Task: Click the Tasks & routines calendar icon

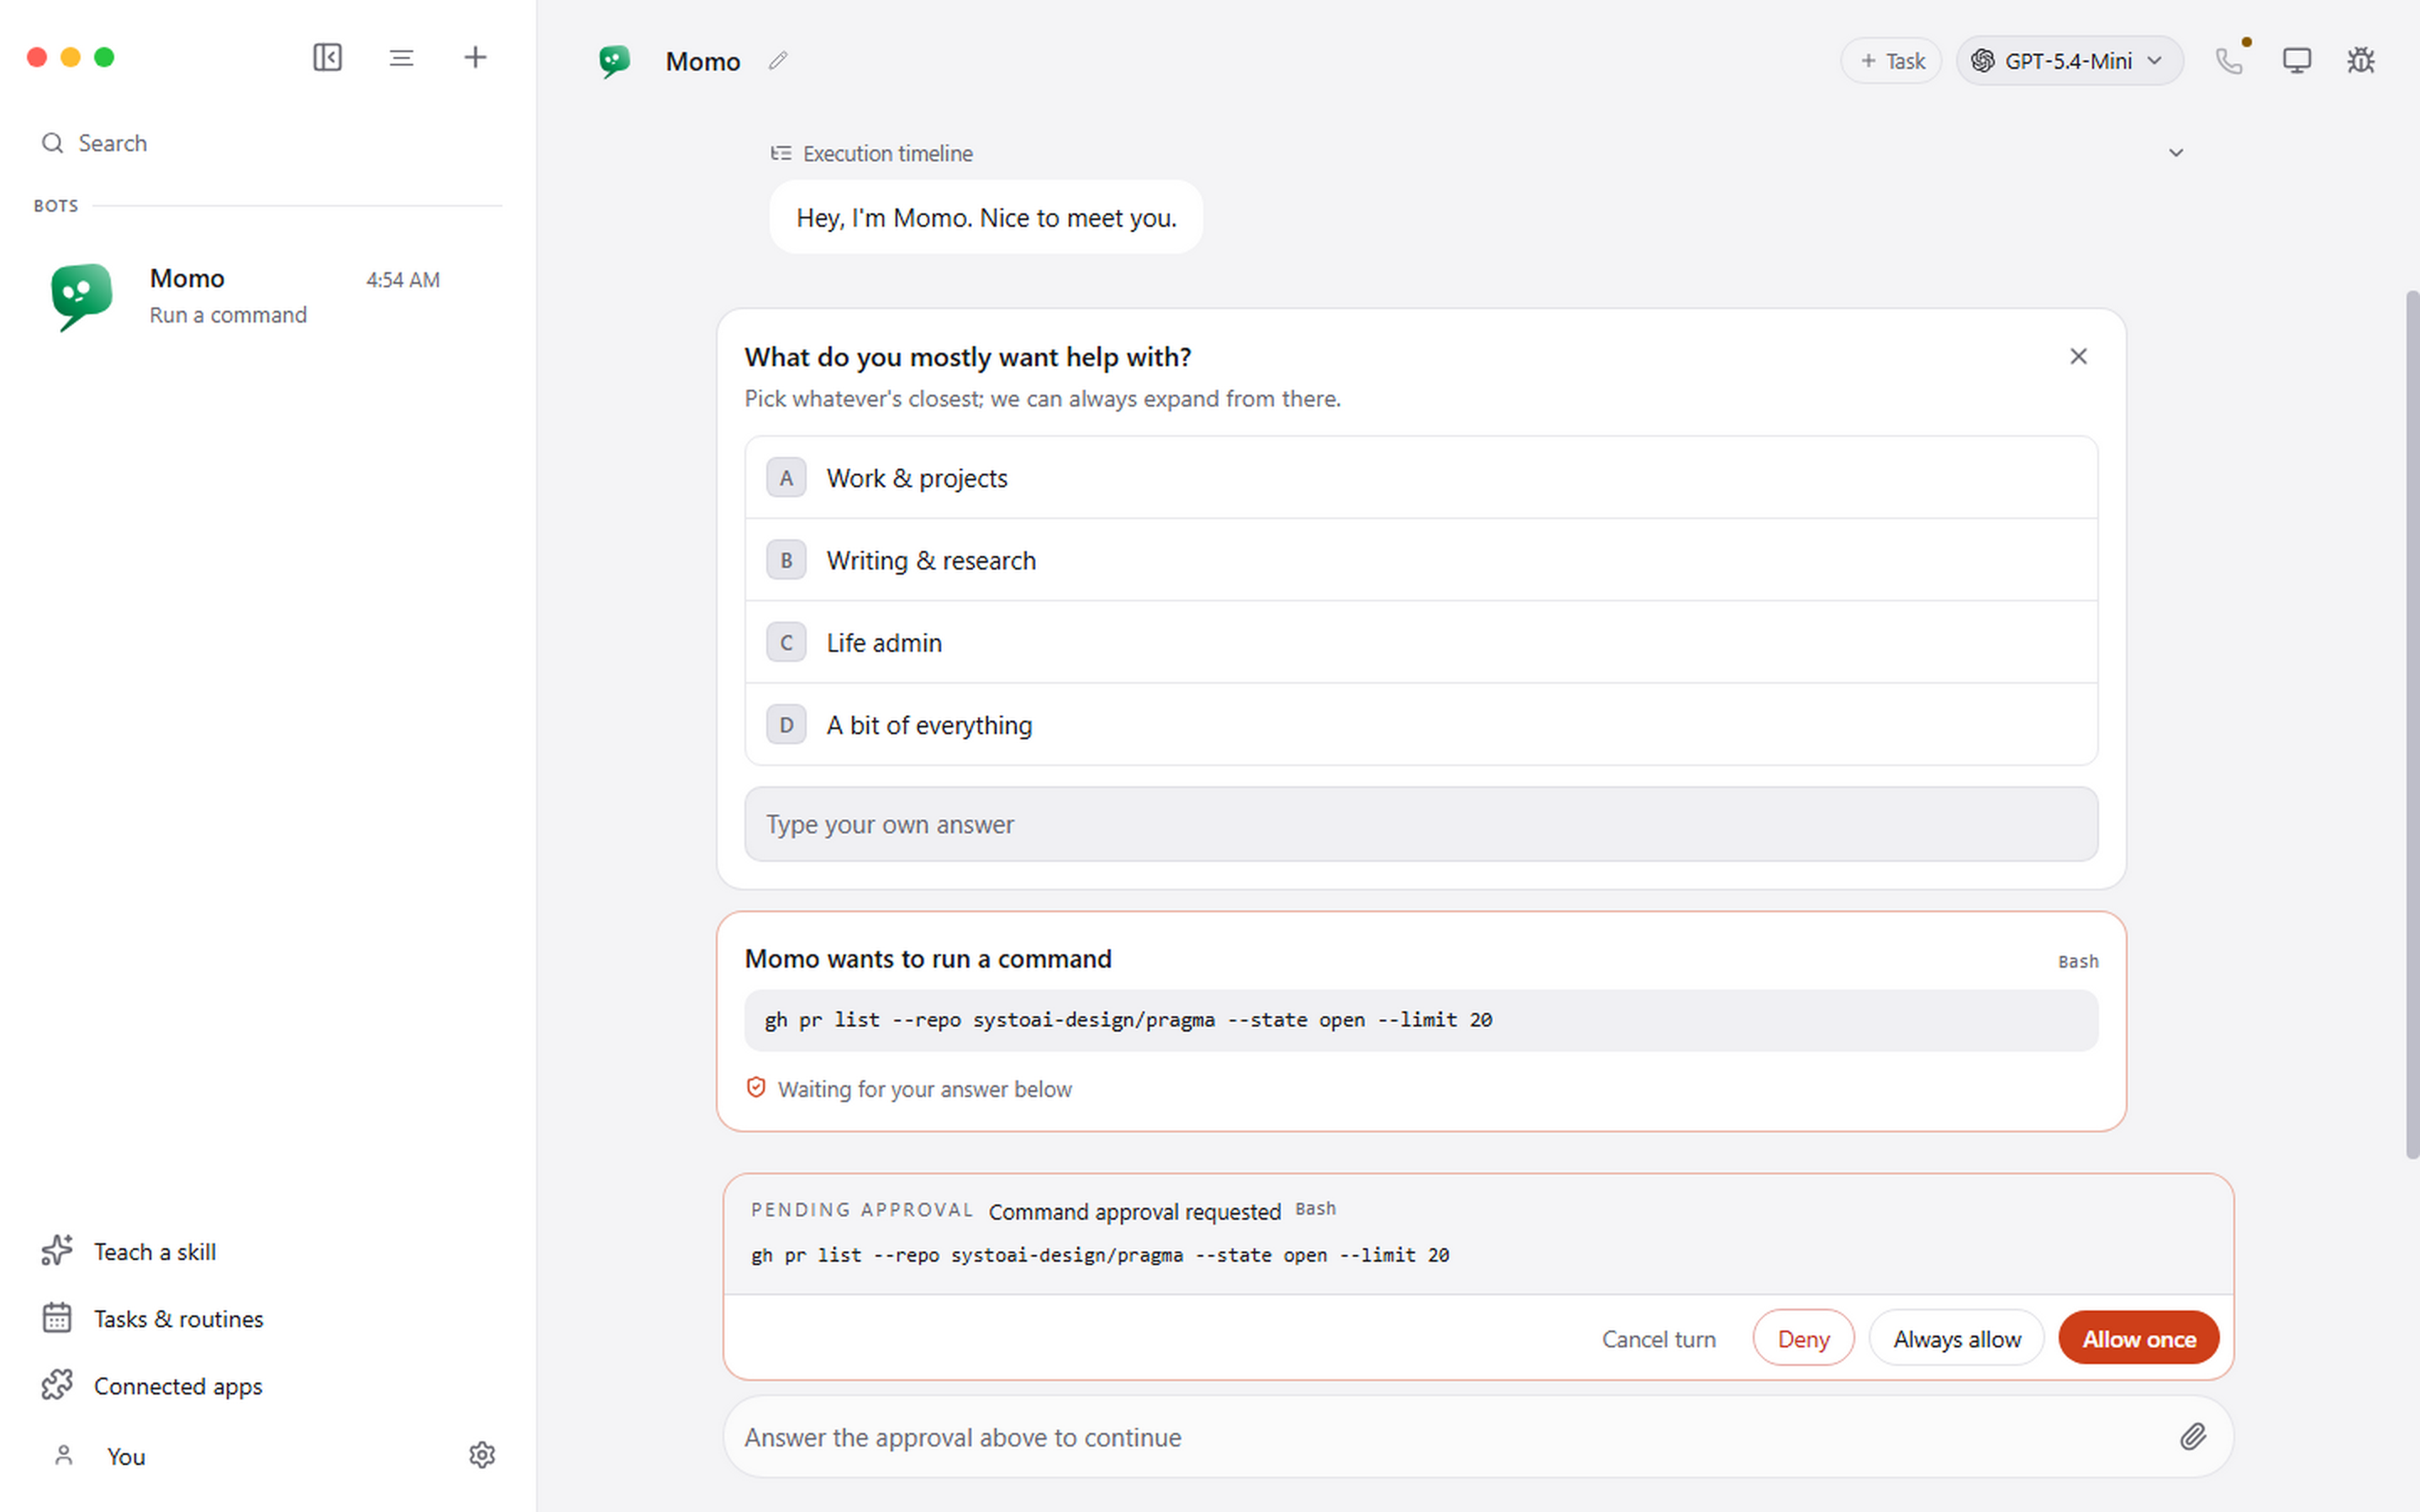Action: pos(57,1318)
